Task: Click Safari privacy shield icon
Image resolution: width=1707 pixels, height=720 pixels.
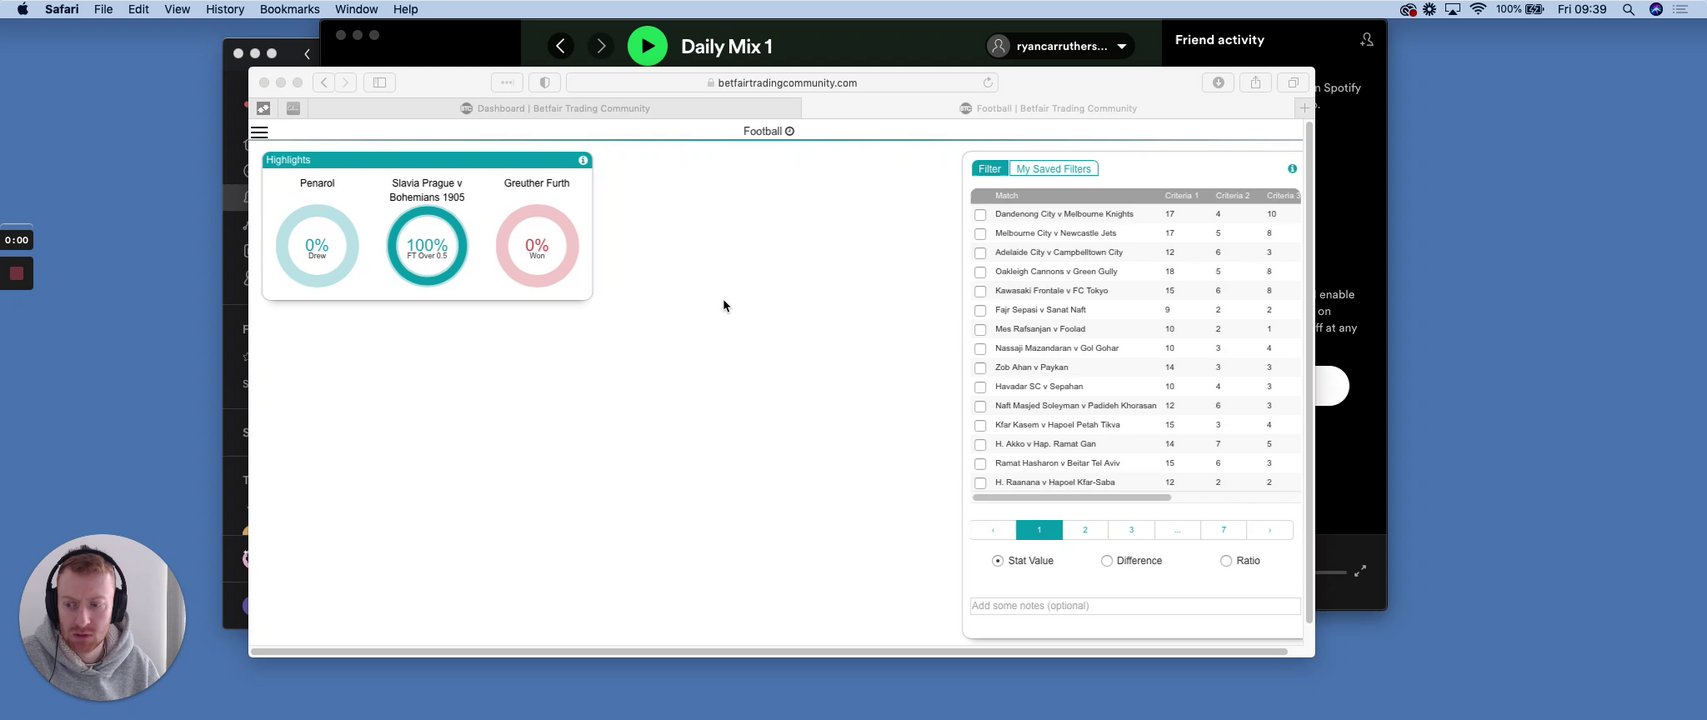Action: pos(545,83)
